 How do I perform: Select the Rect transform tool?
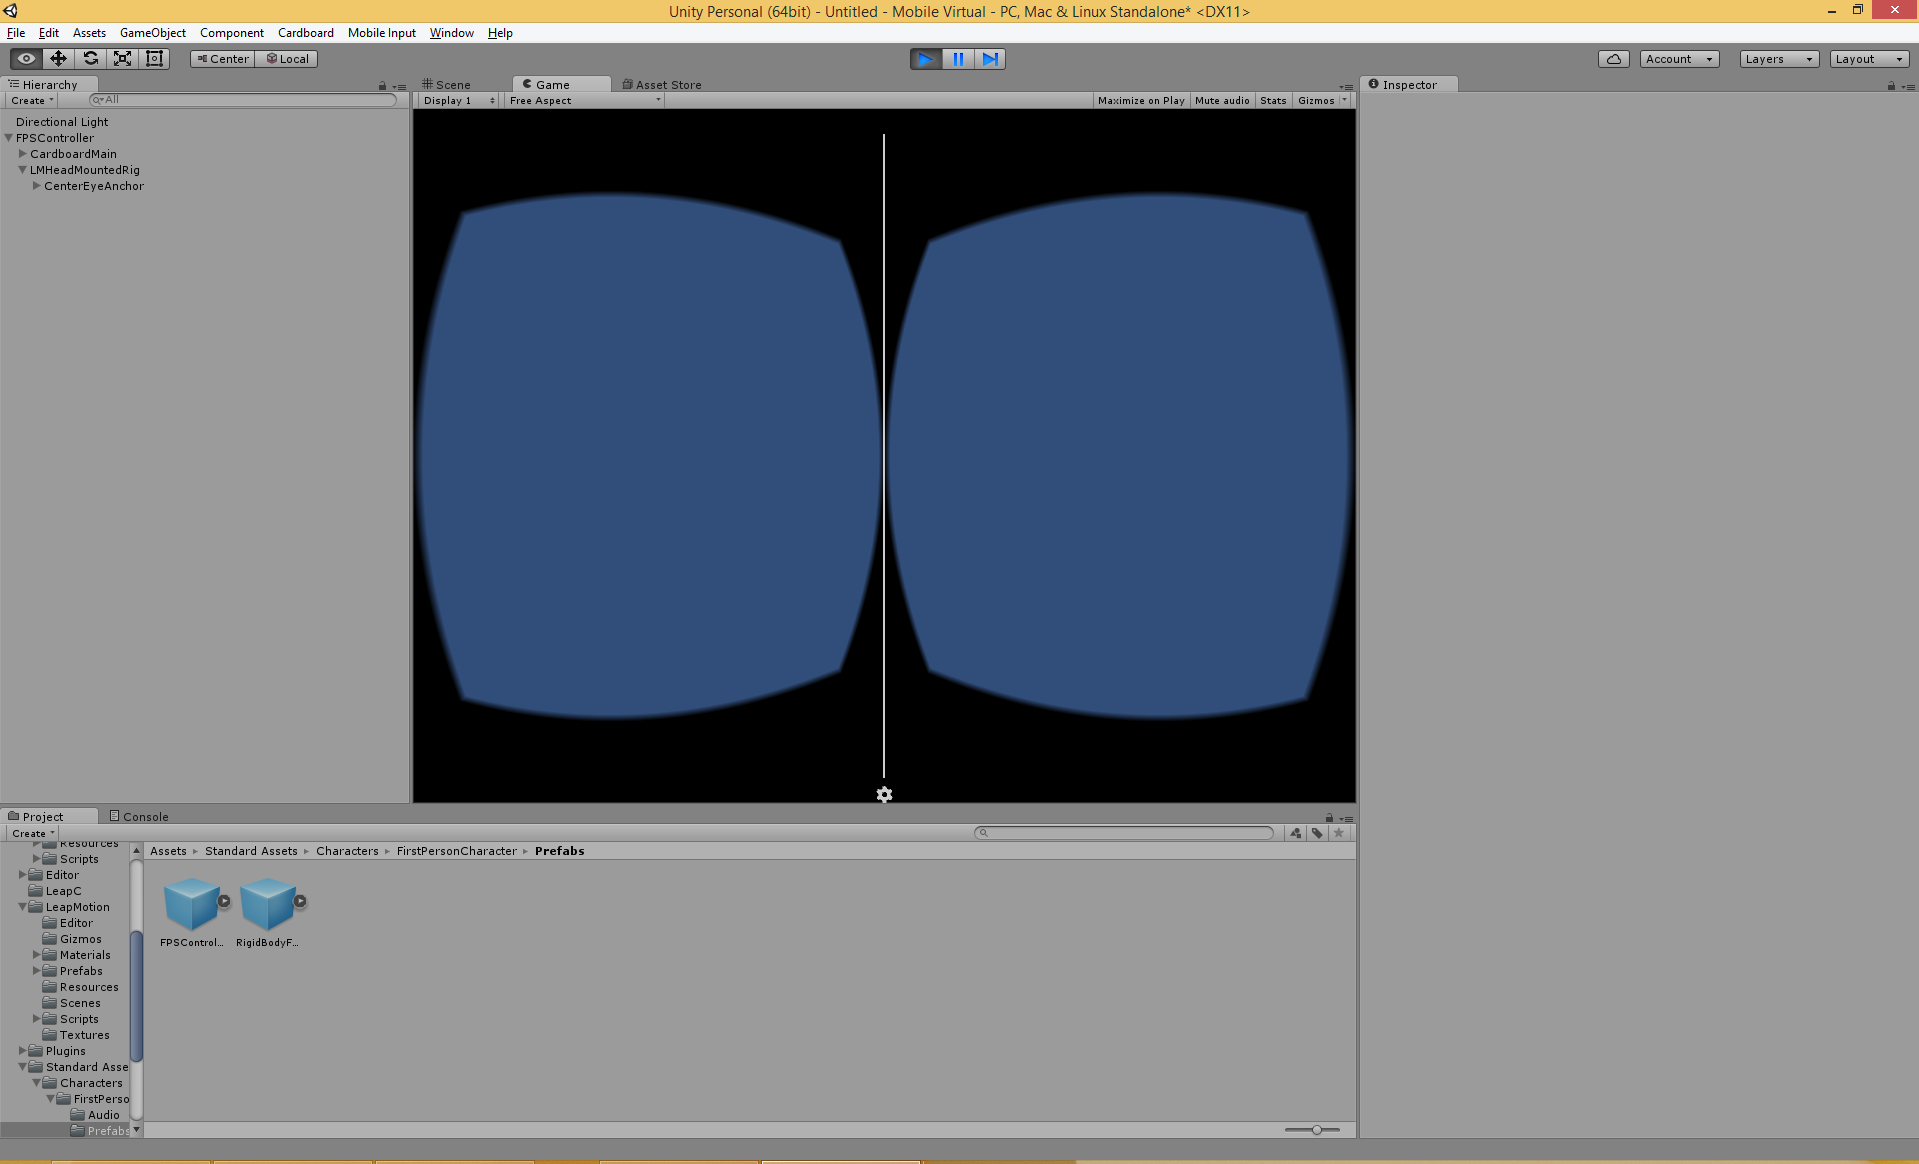click(x=154, y=59)
